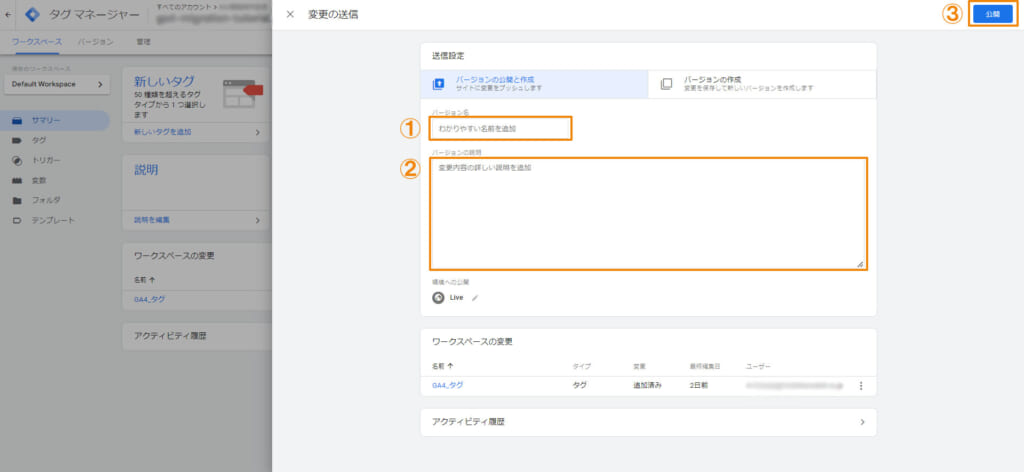This screenshot has width=1024, height=472.
Task: Click the トリガー sidebar icon
Action: [18, 160]
